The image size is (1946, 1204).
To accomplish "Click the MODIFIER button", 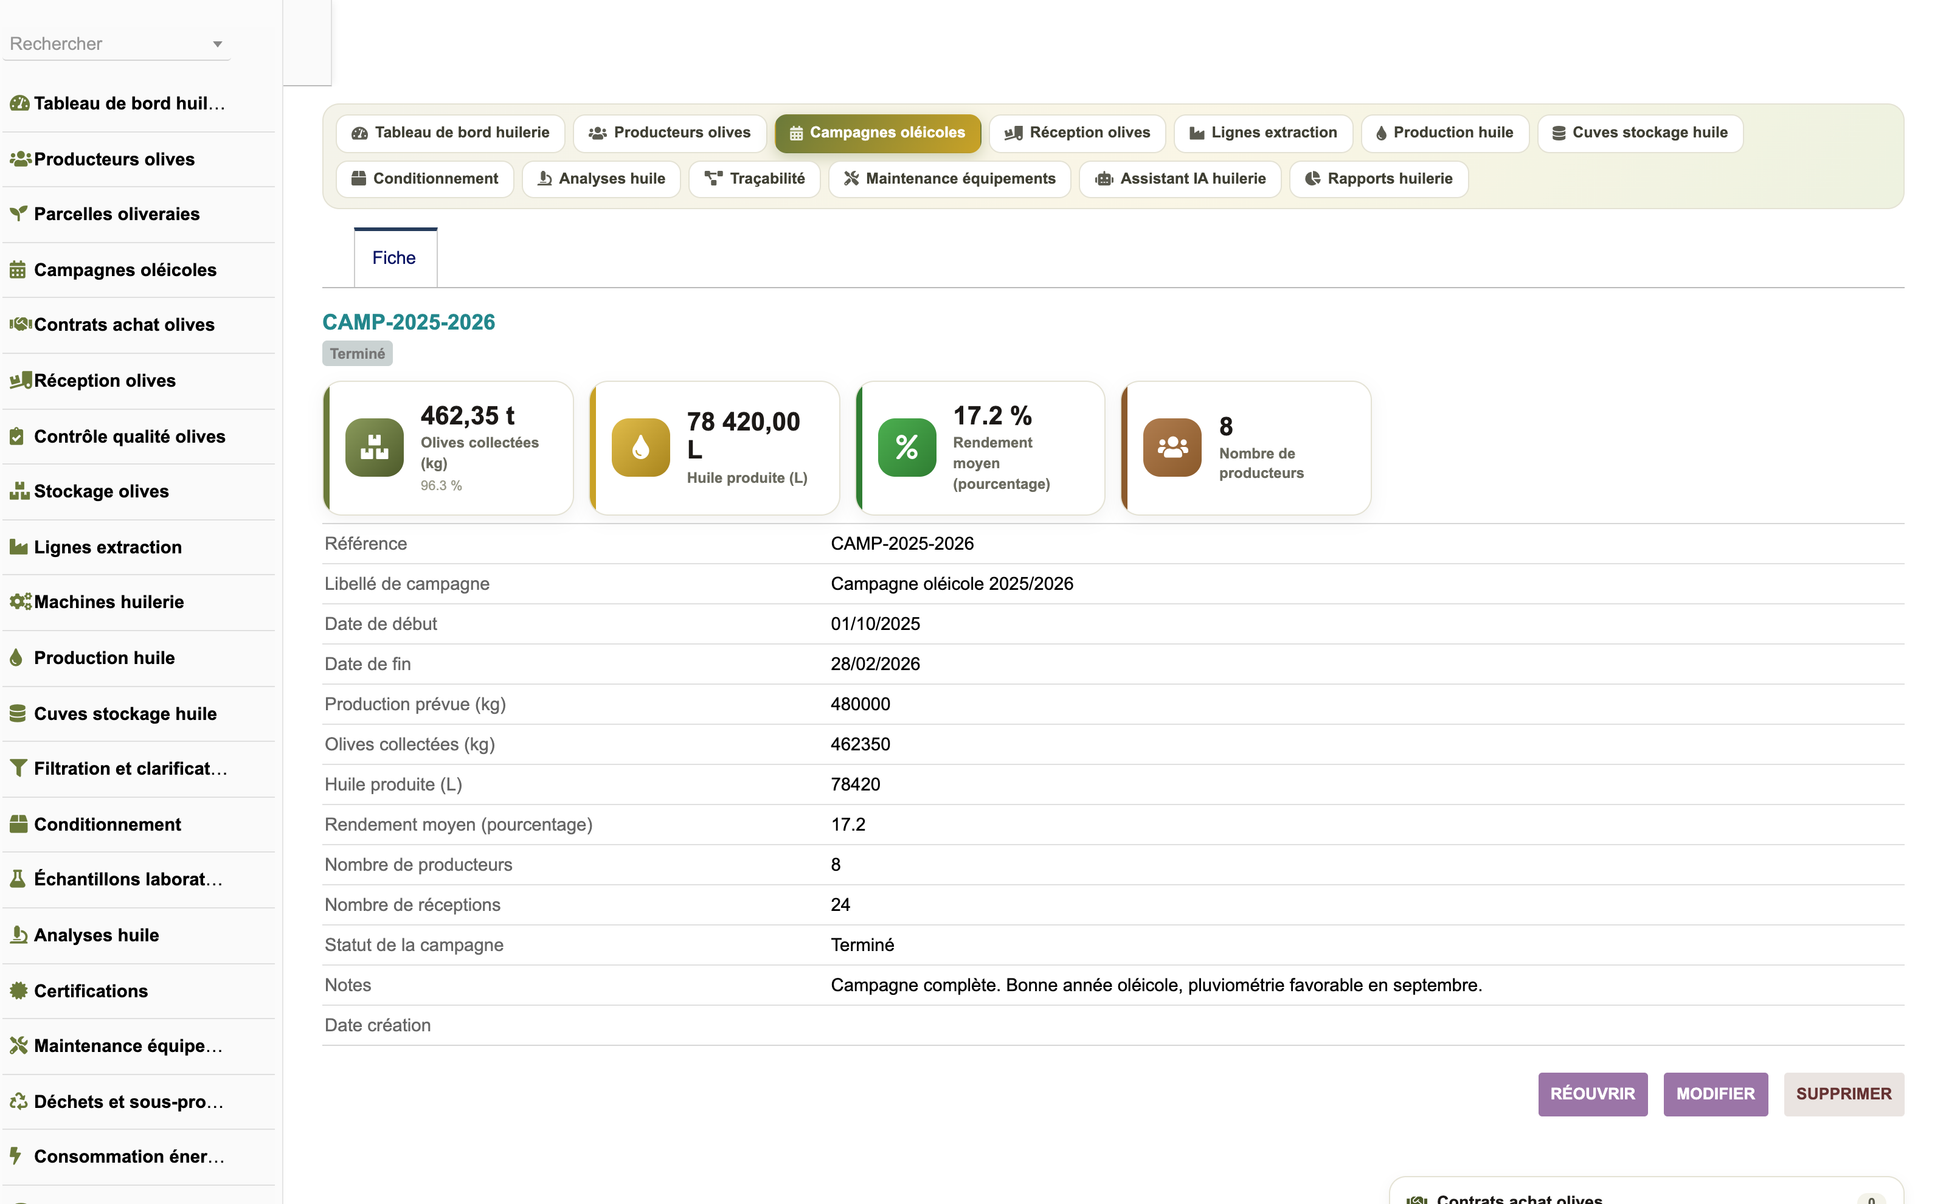I will click(x=1715, y=1094).
